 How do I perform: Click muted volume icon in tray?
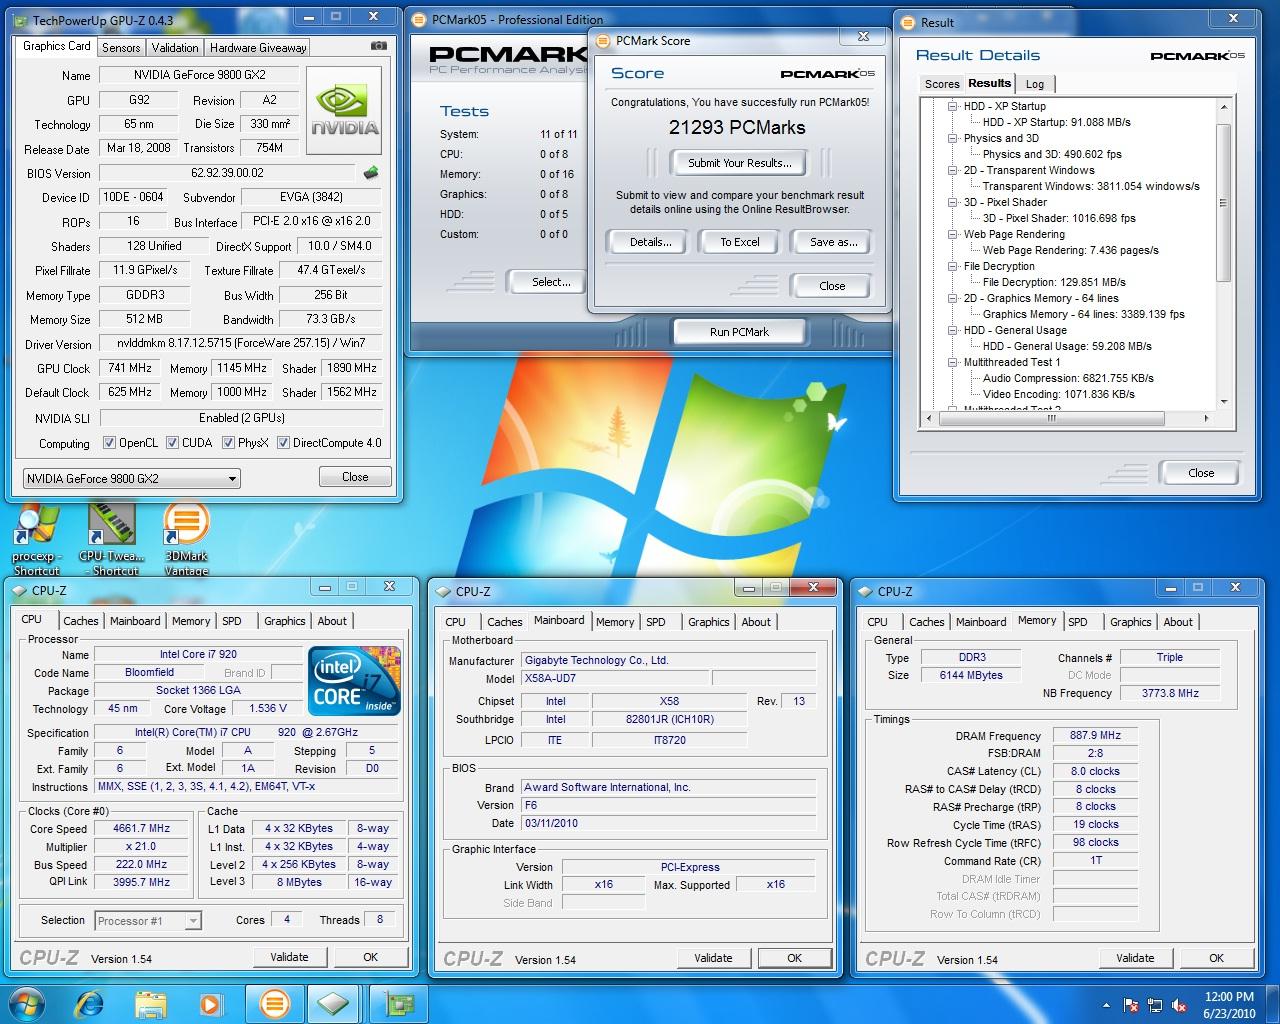tap(1181, 1004)
